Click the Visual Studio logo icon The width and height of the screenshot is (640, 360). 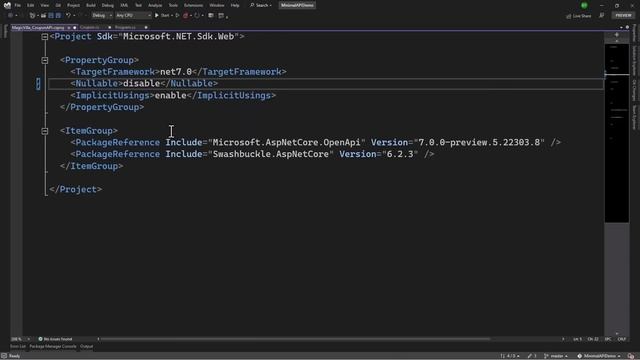tap(7, 5)
